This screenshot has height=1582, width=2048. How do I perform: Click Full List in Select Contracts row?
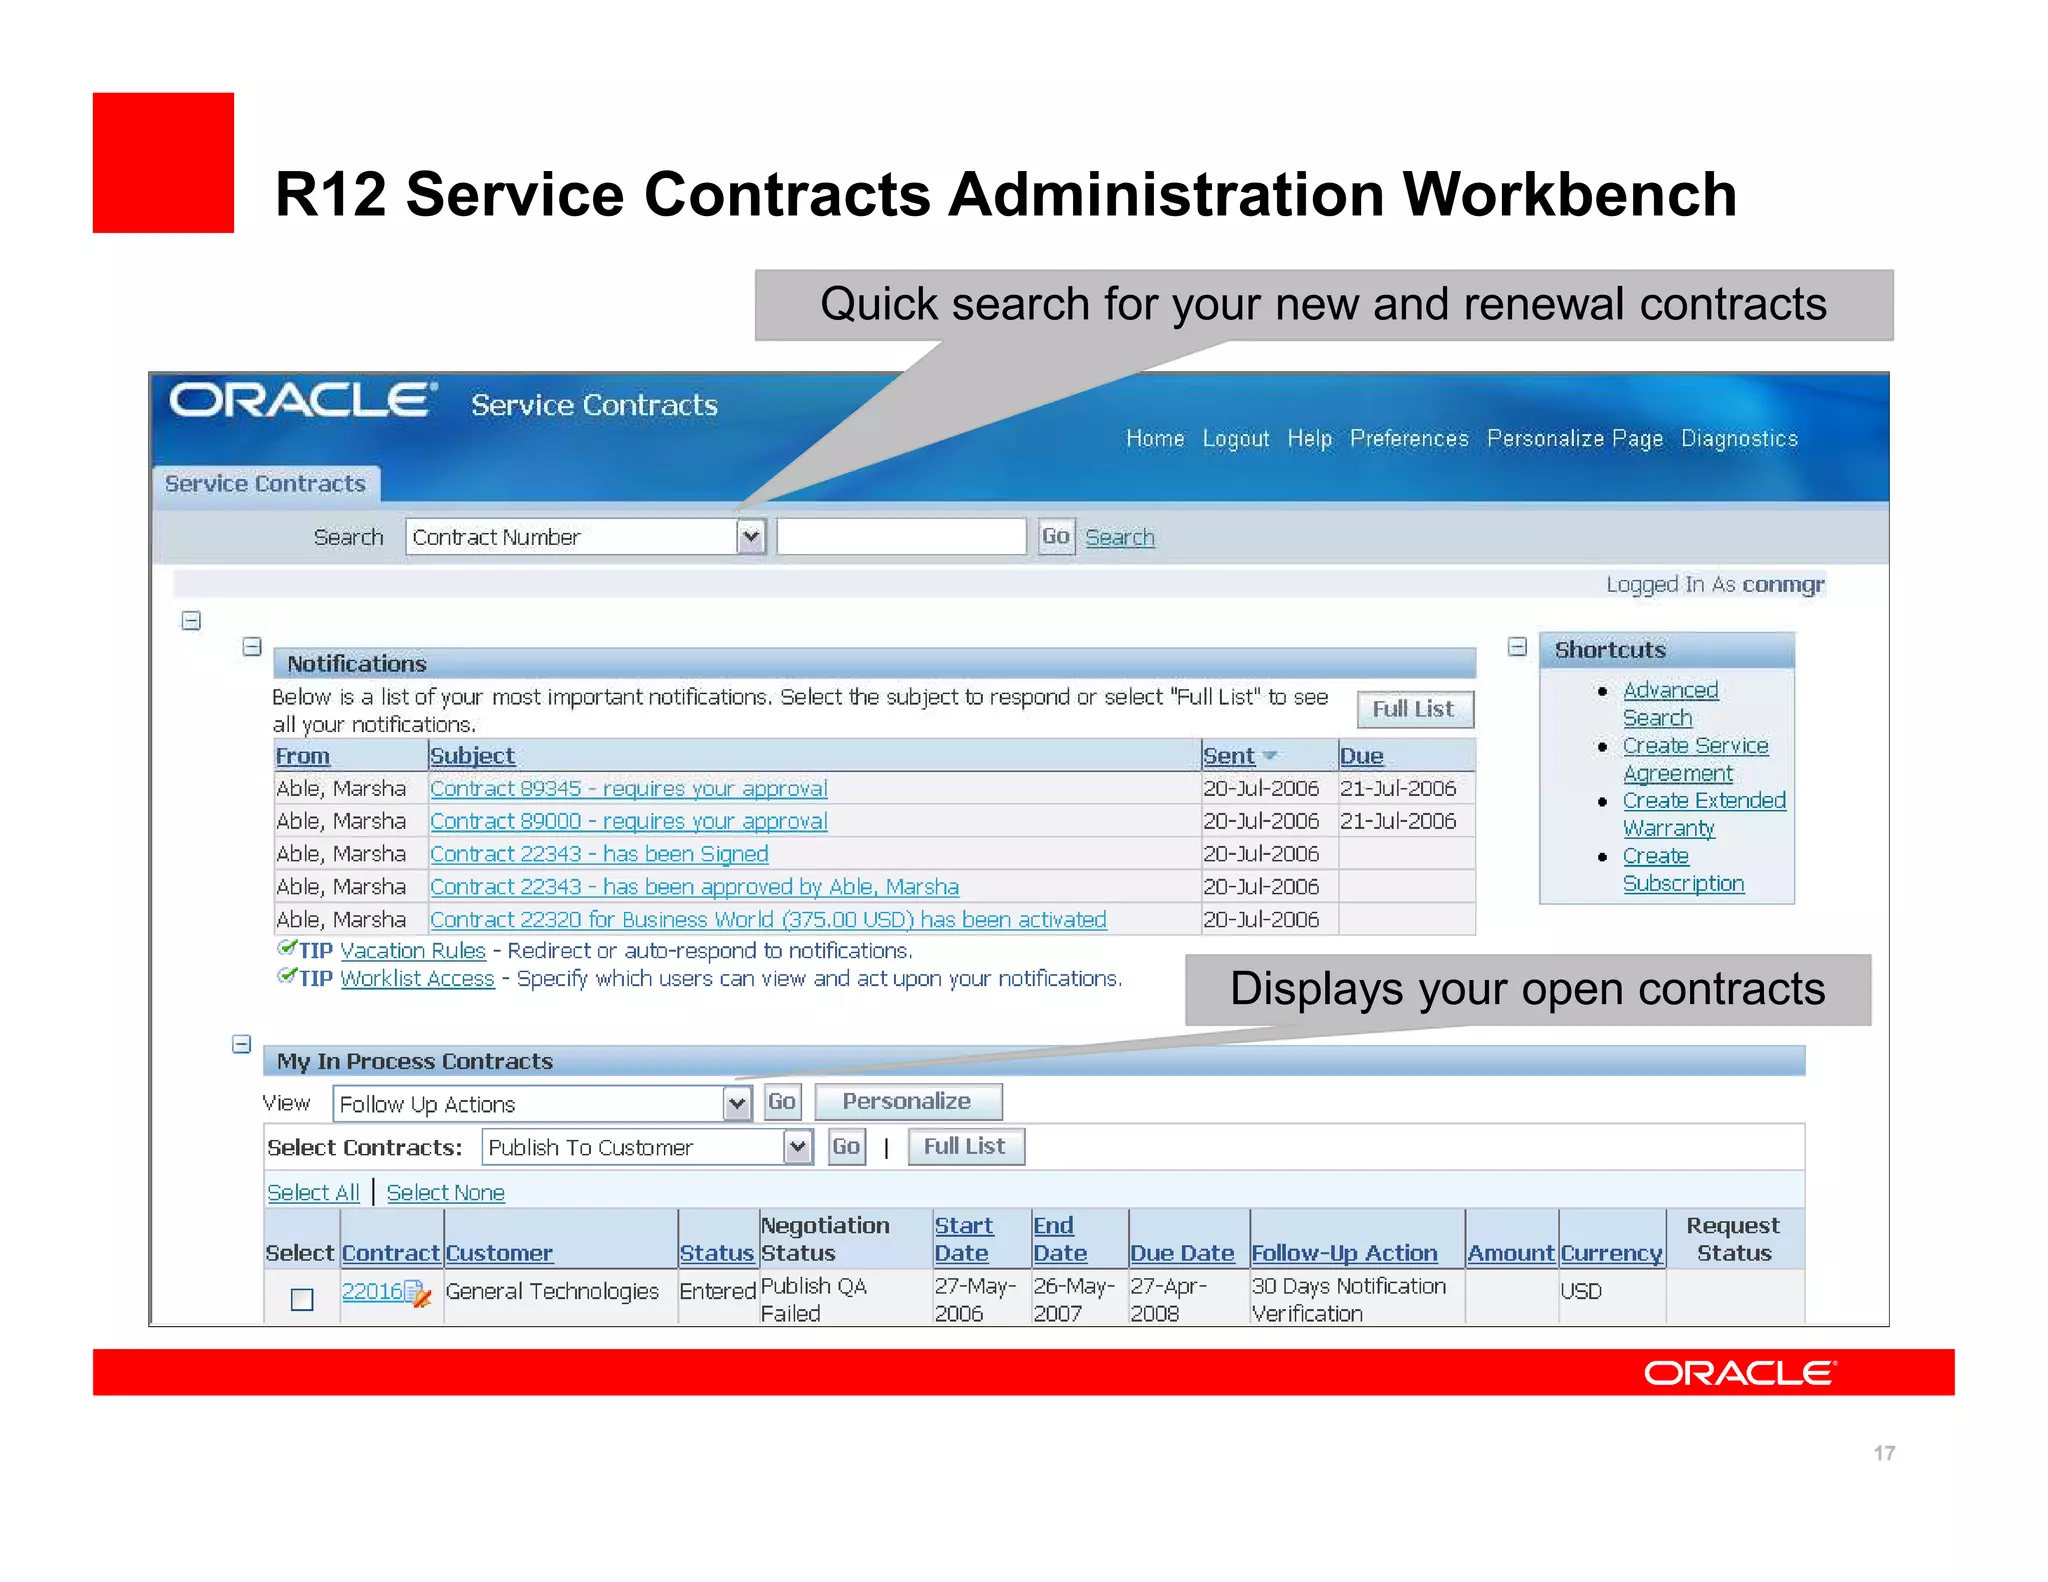tap(965, 1147)
